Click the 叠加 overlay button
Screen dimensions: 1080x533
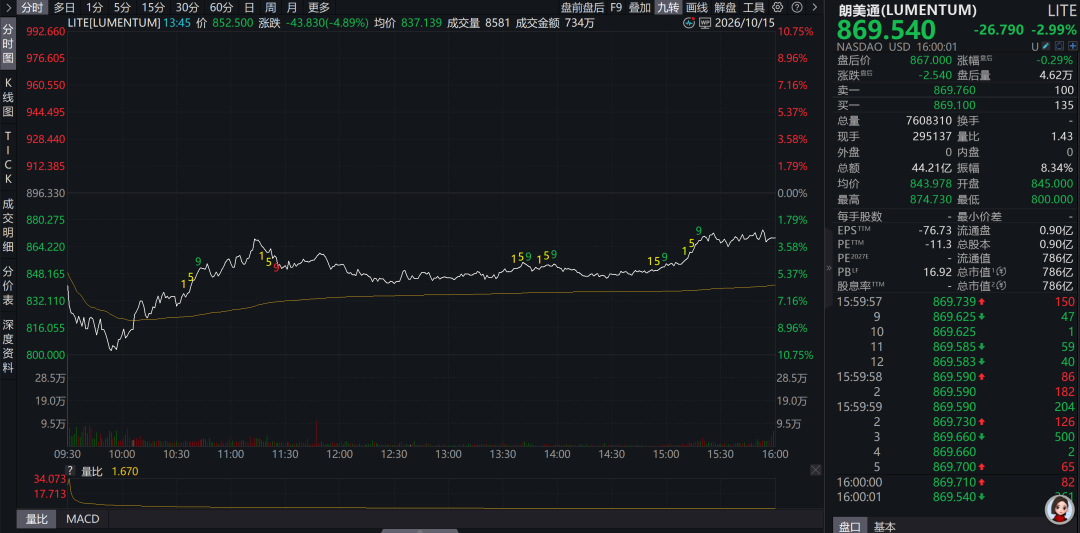[639, 8]
